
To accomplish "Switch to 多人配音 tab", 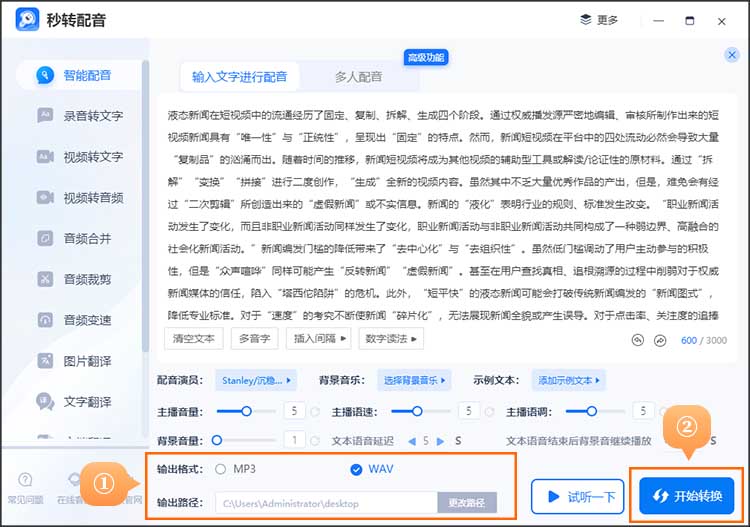I will pos(358,76).
